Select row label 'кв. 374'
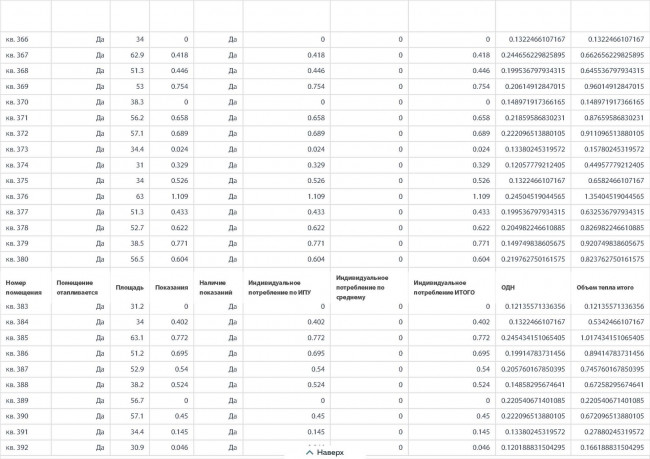Image resolution: width=650 pixels, height=459 pixels. point(17,165)
